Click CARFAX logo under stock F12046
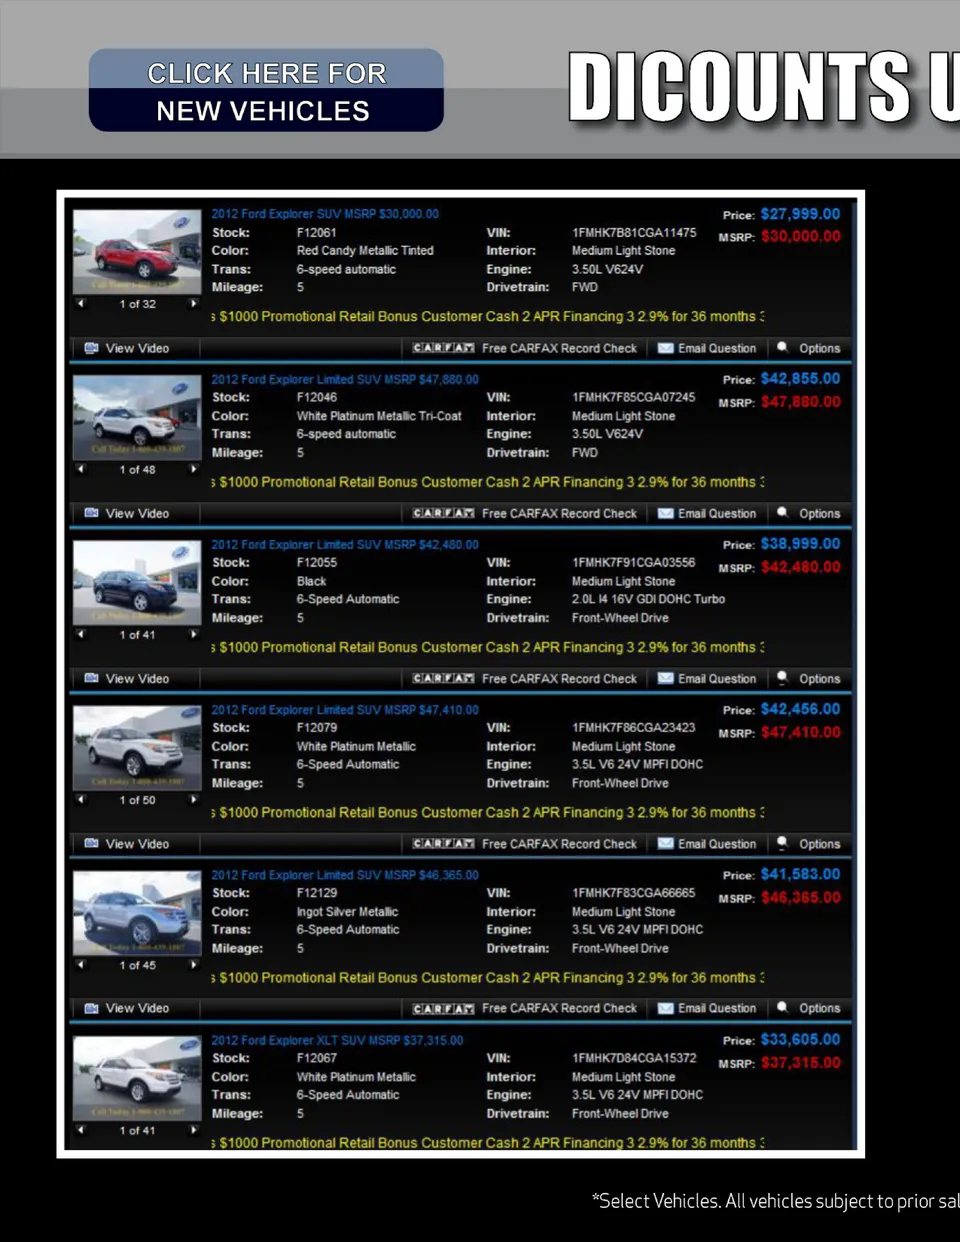 [443, 513]
